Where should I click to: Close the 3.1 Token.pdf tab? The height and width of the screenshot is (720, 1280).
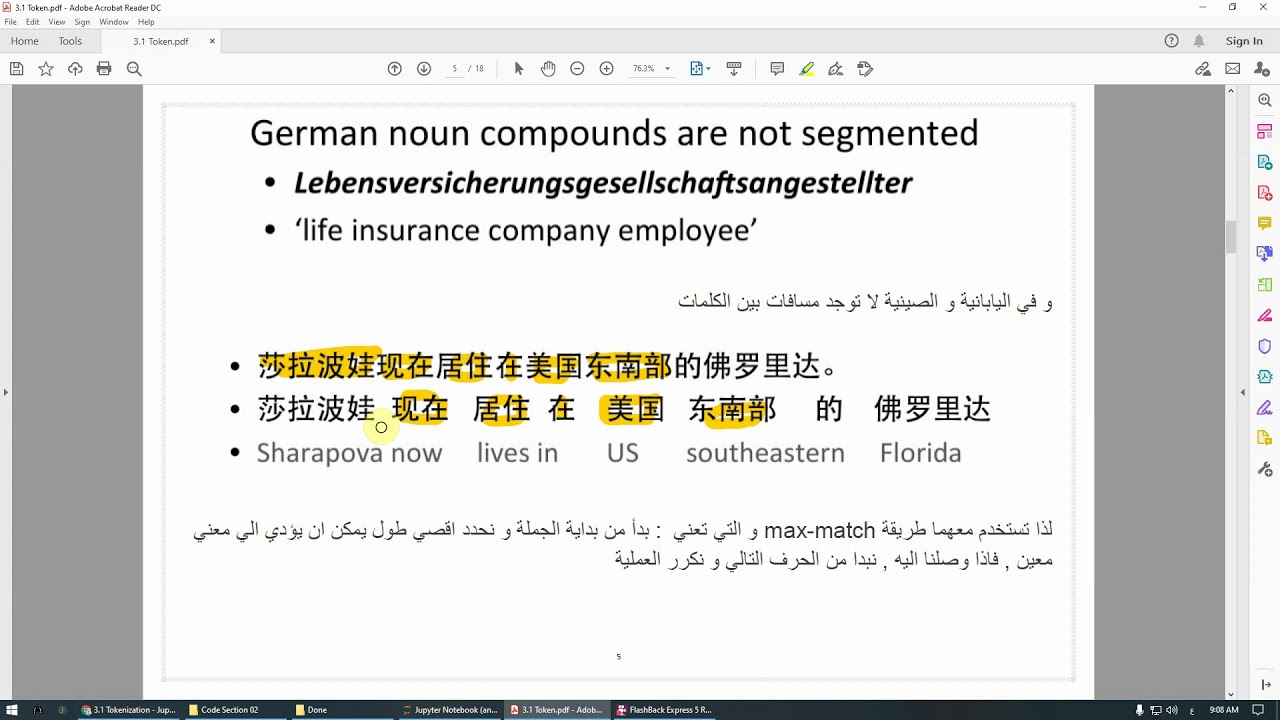[212, 41]
